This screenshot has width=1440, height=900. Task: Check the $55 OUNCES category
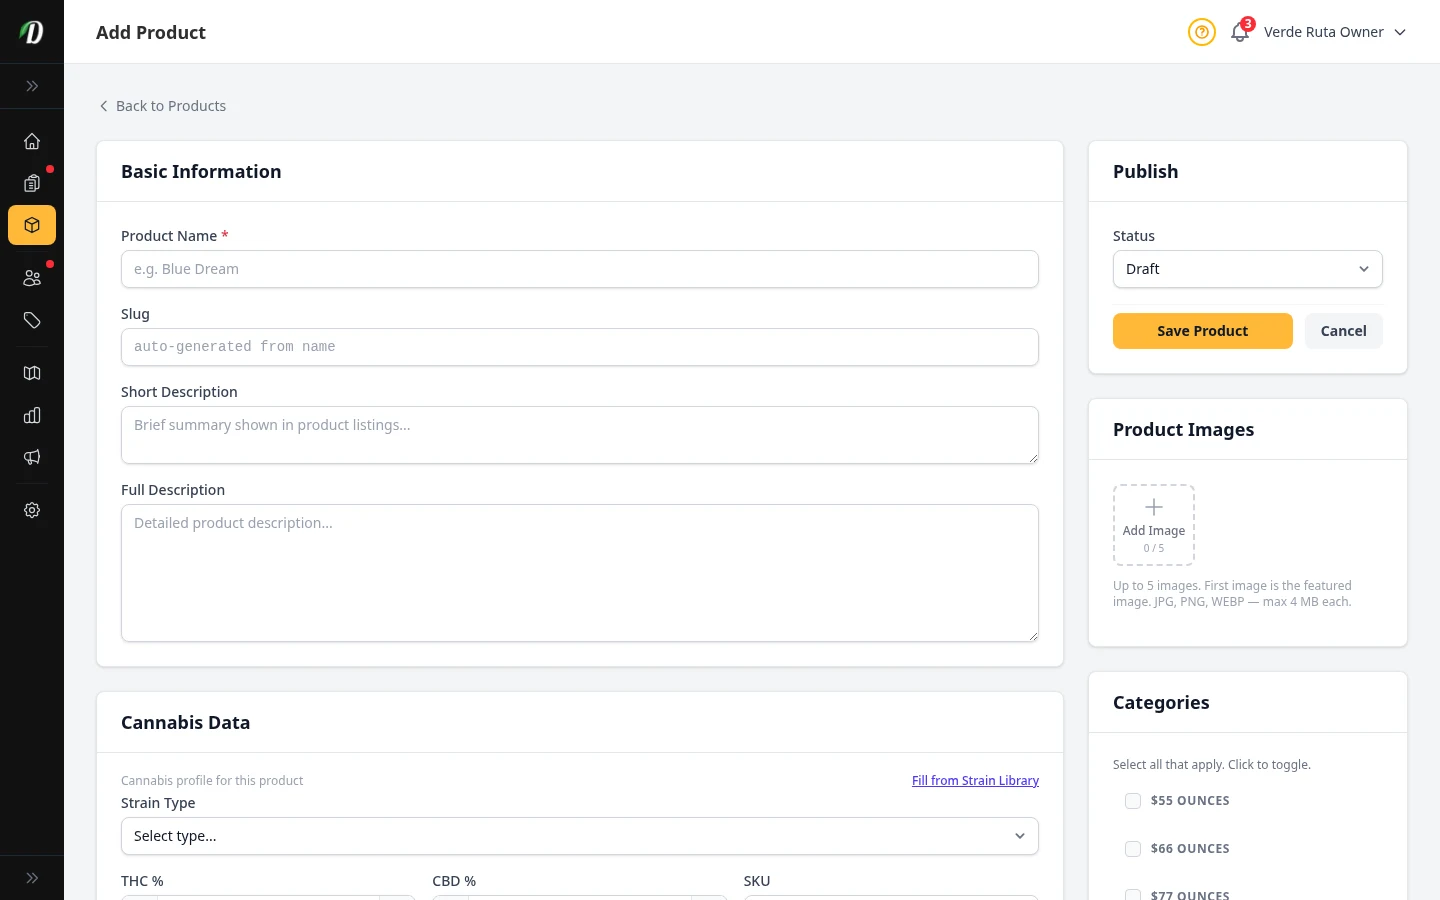coord(1133,801)
